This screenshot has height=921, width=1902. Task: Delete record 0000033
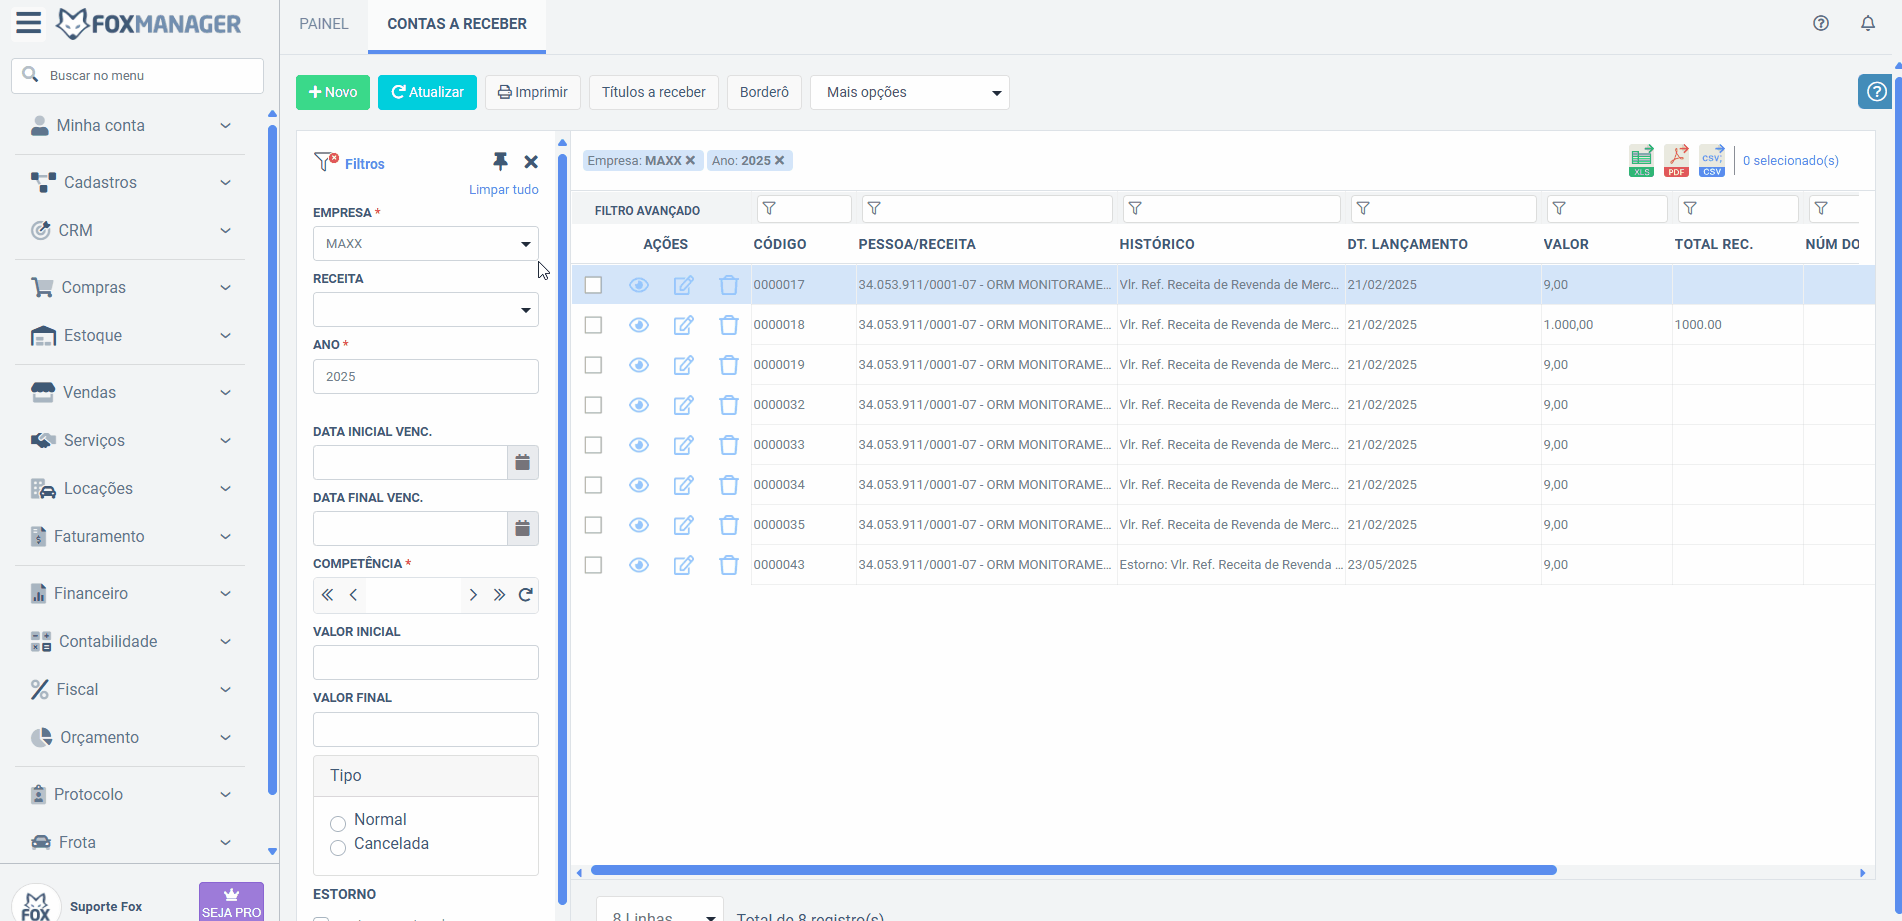729,445
